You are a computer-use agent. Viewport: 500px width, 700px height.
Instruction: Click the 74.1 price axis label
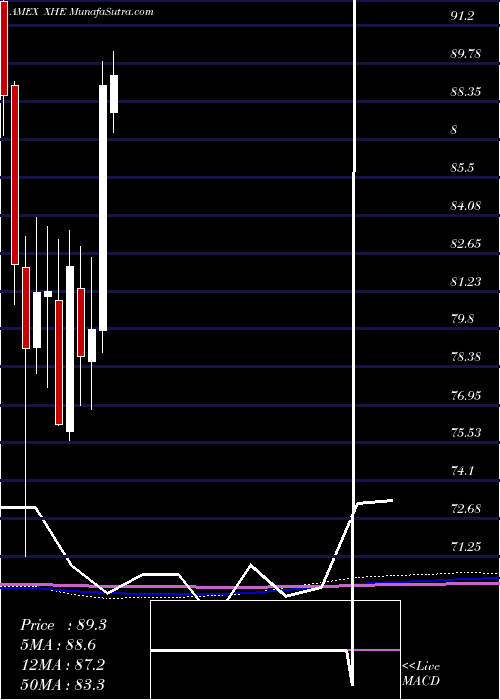click(462, 471)
